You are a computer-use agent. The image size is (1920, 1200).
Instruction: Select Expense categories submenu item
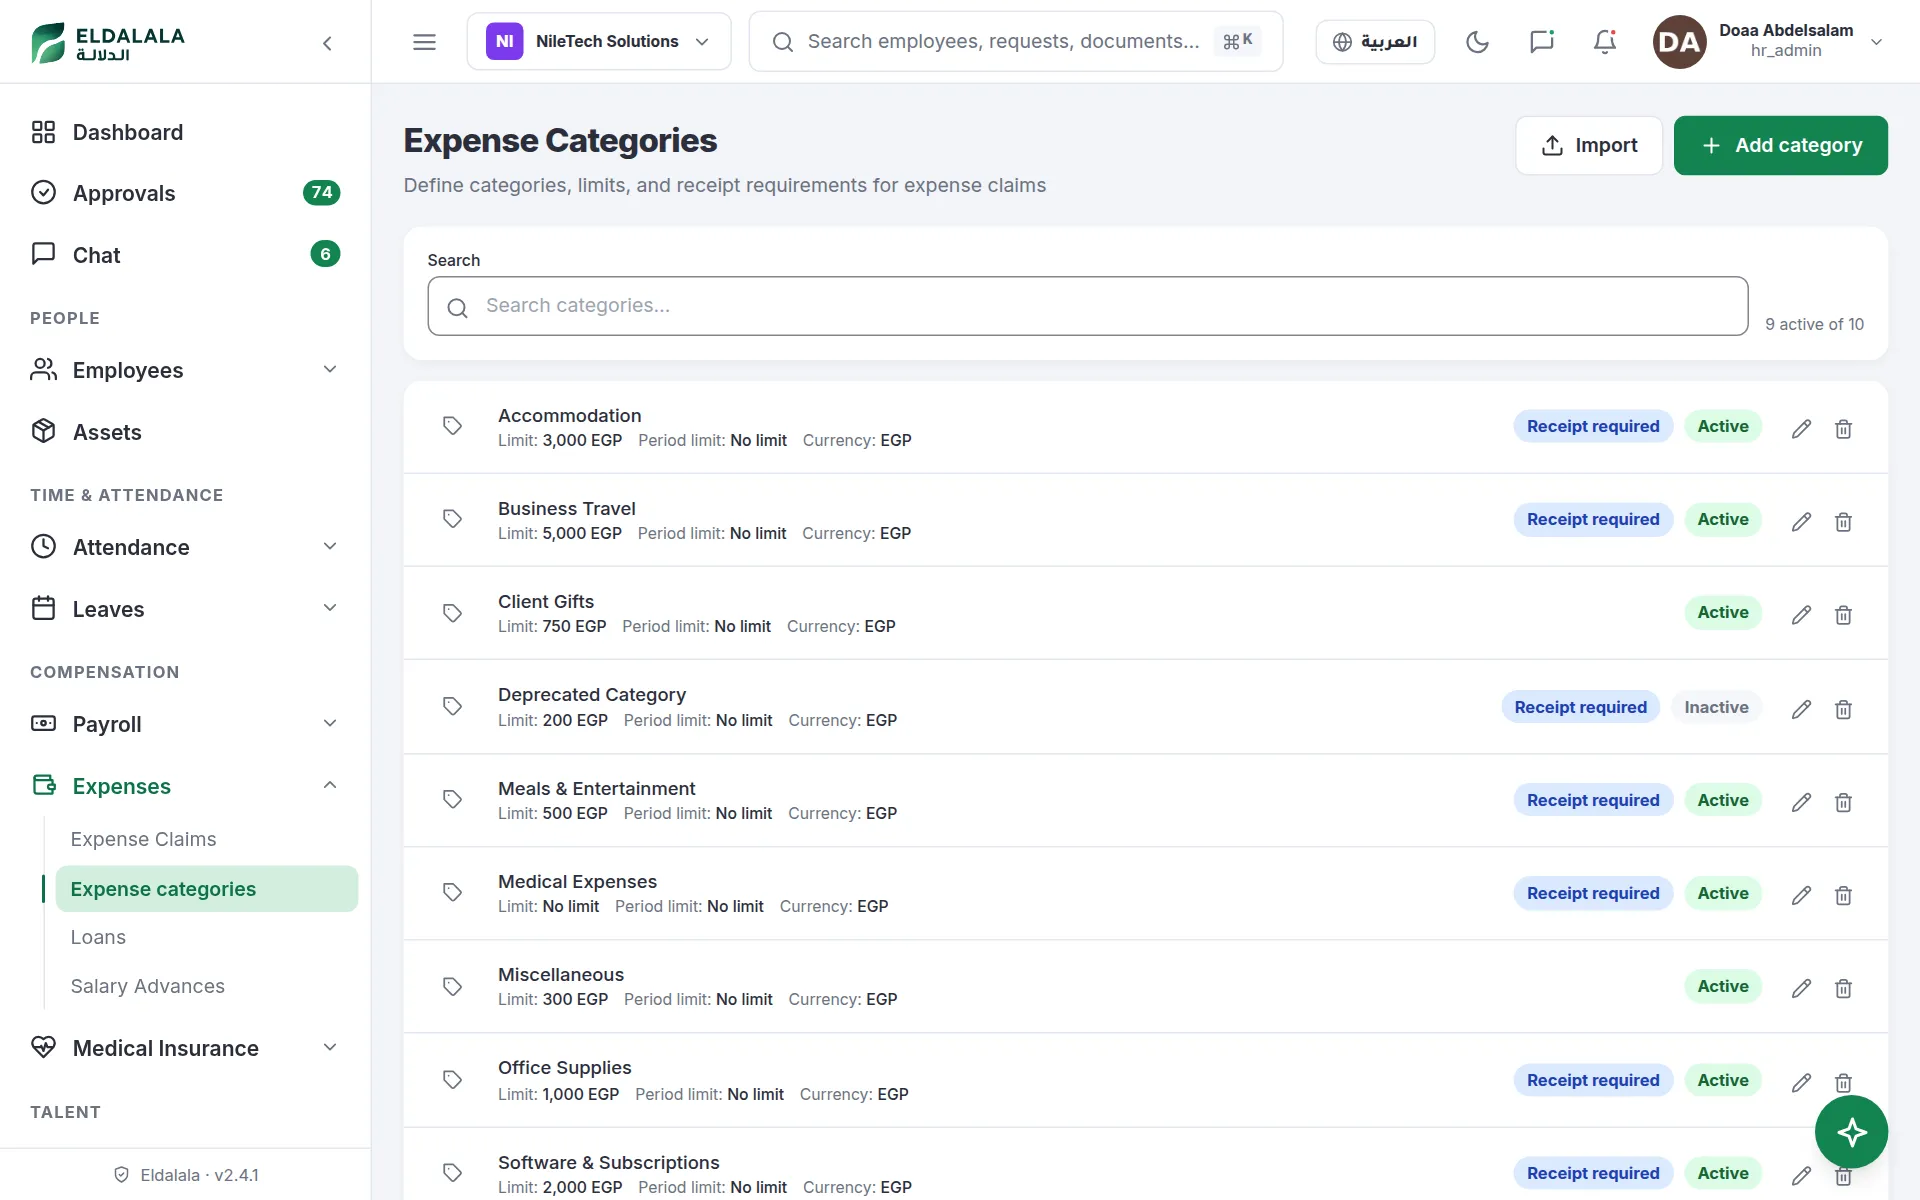tap(206, 889)
